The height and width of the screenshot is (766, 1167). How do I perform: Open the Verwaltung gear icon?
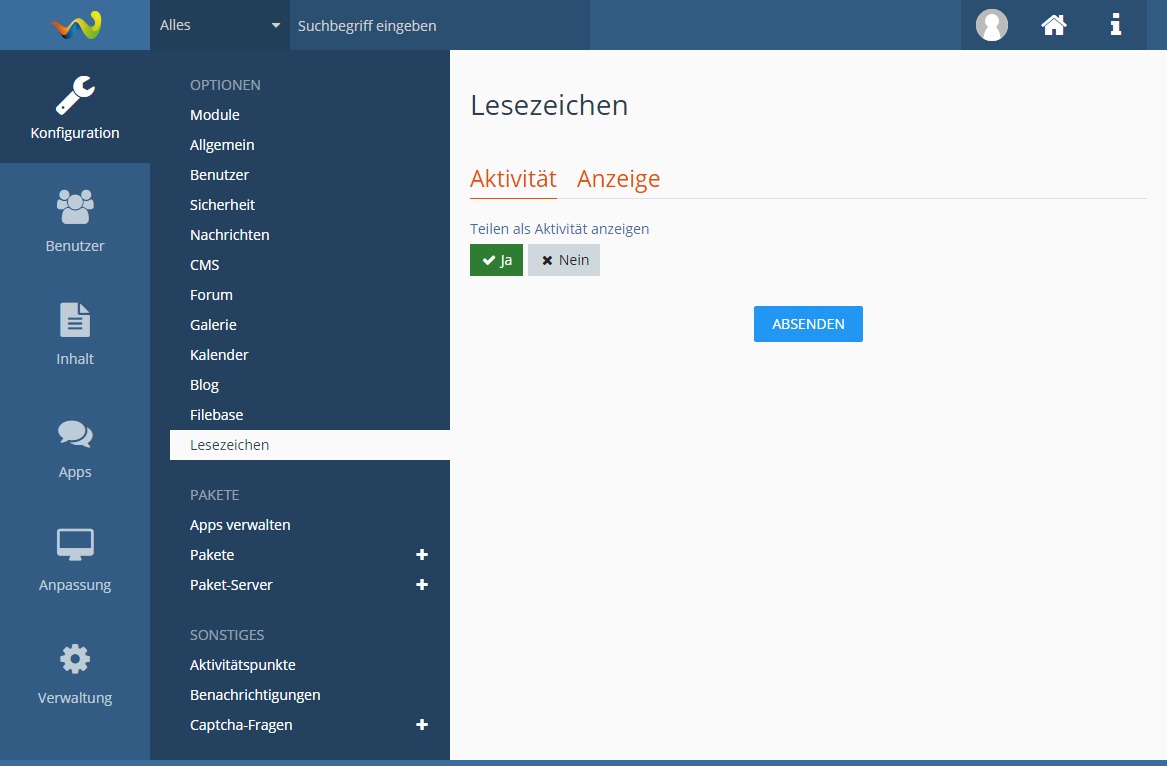(75, 659)
